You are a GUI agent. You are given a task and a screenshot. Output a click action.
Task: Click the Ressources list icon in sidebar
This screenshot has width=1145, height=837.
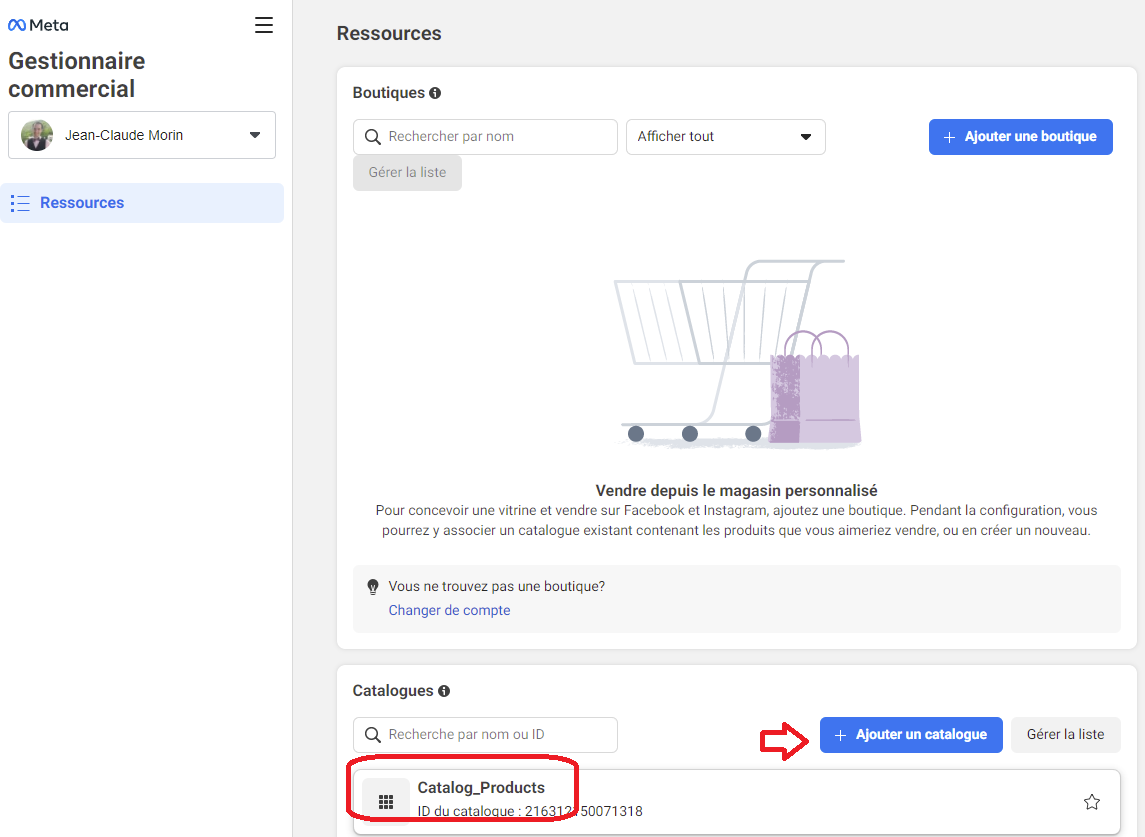[x=20, y=203]
